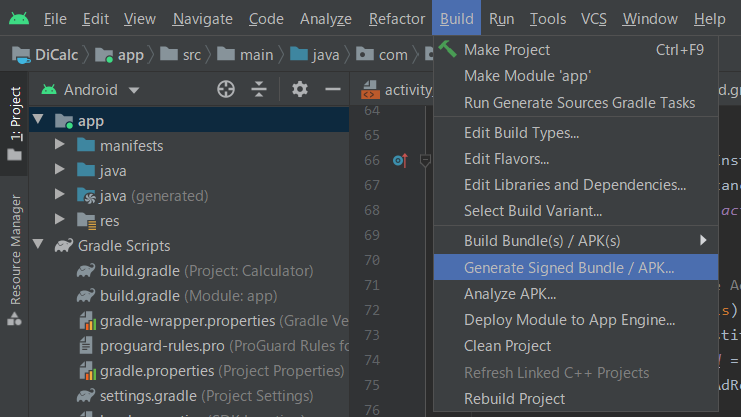Expand the java folder arrow
Viewport: 741px width, 417px height.
coord(60,169)
